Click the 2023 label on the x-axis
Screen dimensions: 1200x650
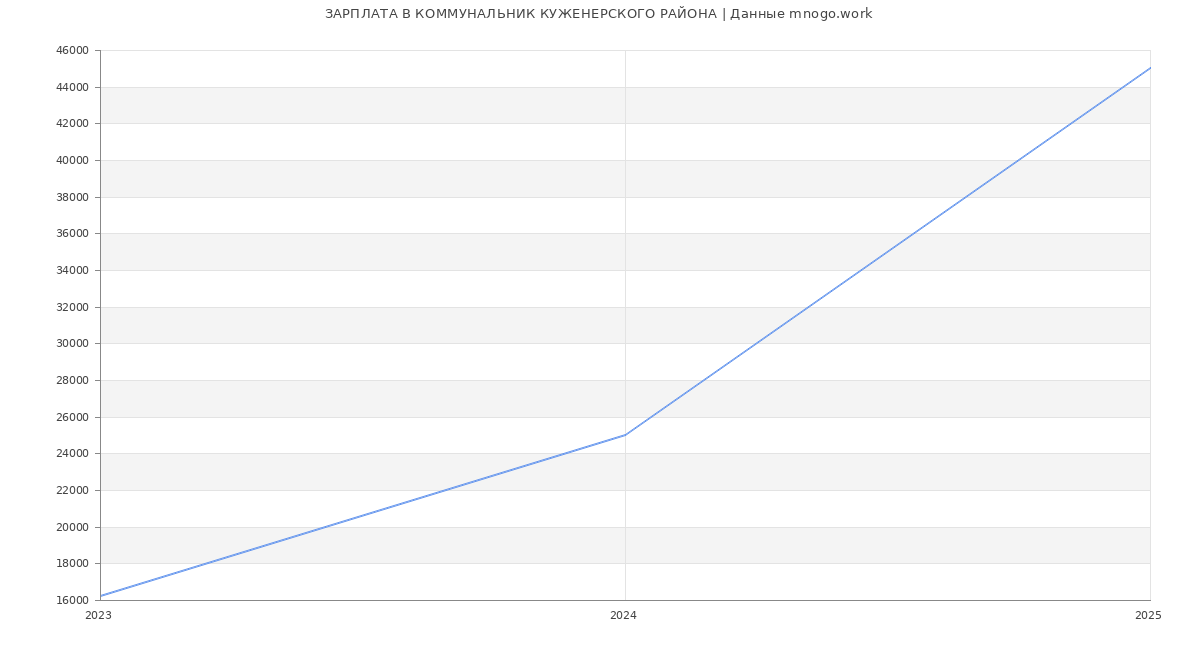click(x=98, y=616)
